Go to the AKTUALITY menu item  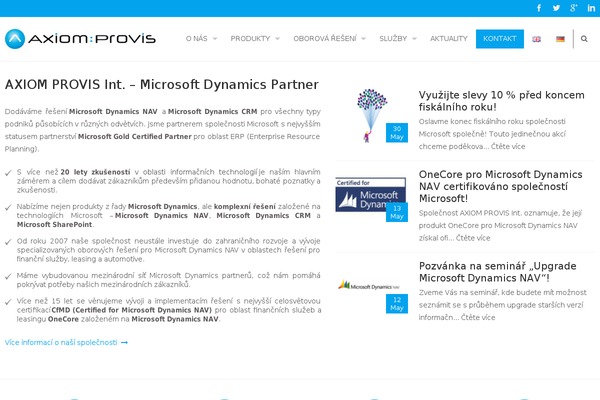tap(448, 39)
